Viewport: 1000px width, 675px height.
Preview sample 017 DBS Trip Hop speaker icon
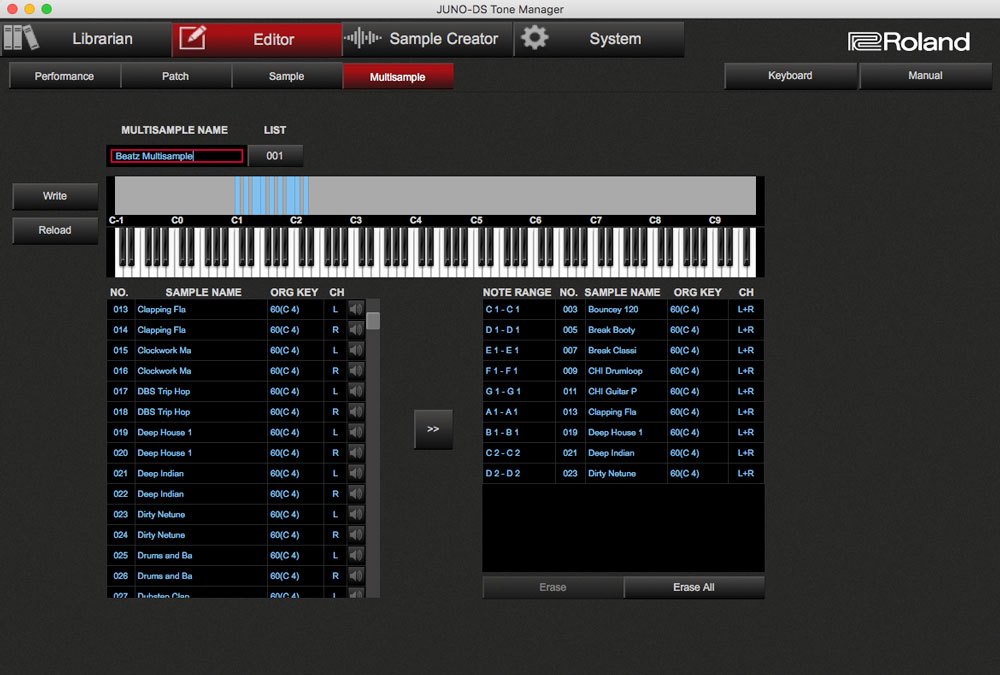pyautogui.click(x=356, y=391)
